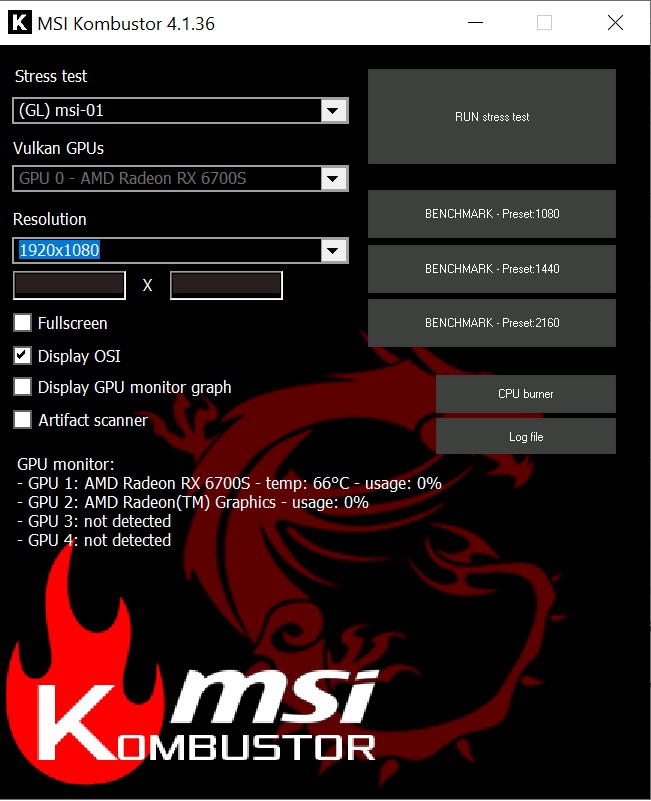Focus the custom height input field
Image resolution: width=651 pixels, height=801 pixels.
(226, 285)
